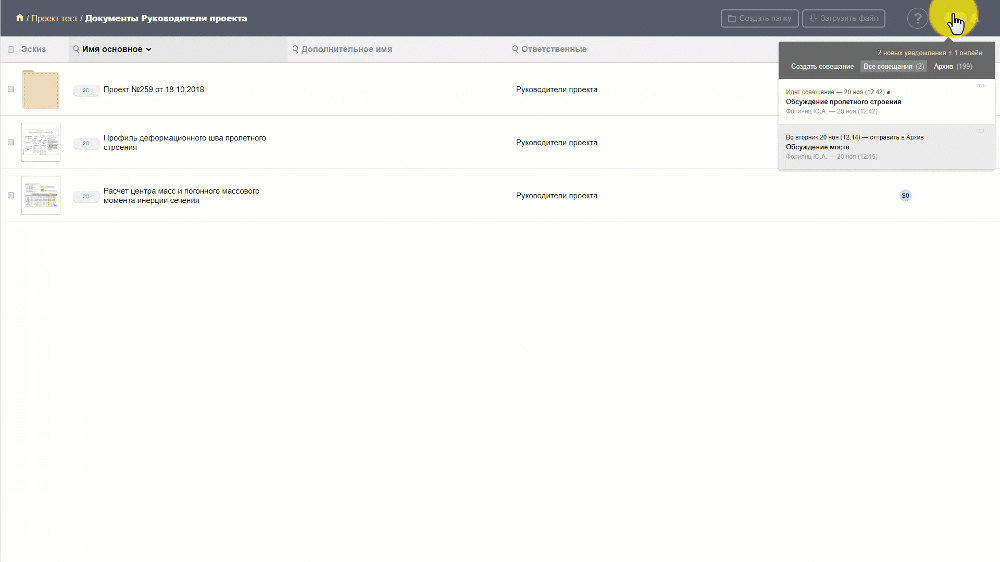Click '2 новых уведомления + 1 онлайн' text
Image resolution: width=1000 pixels, height=562 pixels.
[x=929, y=53]
